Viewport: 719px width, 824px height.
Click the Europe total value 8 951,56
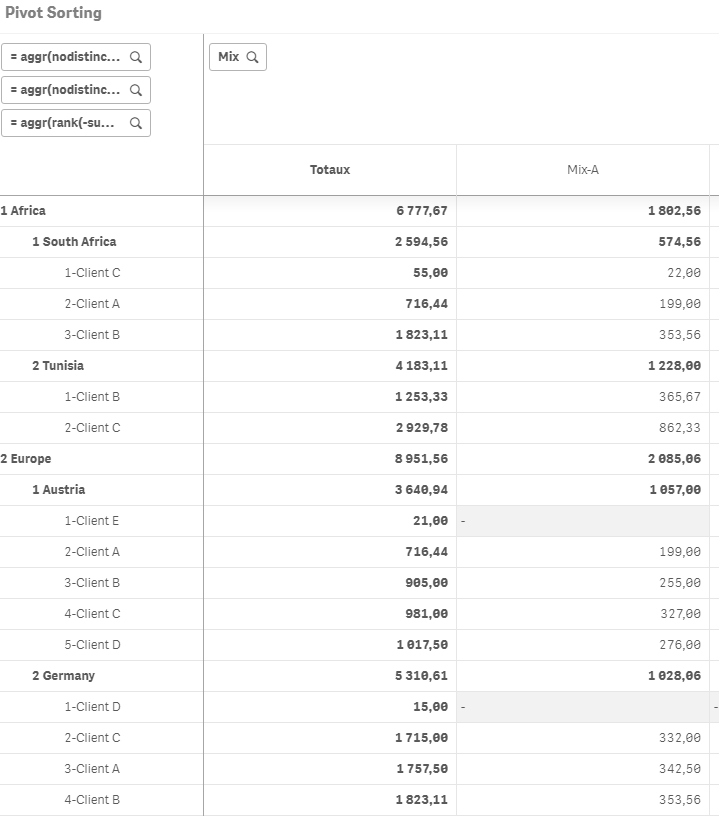point(422,459)
